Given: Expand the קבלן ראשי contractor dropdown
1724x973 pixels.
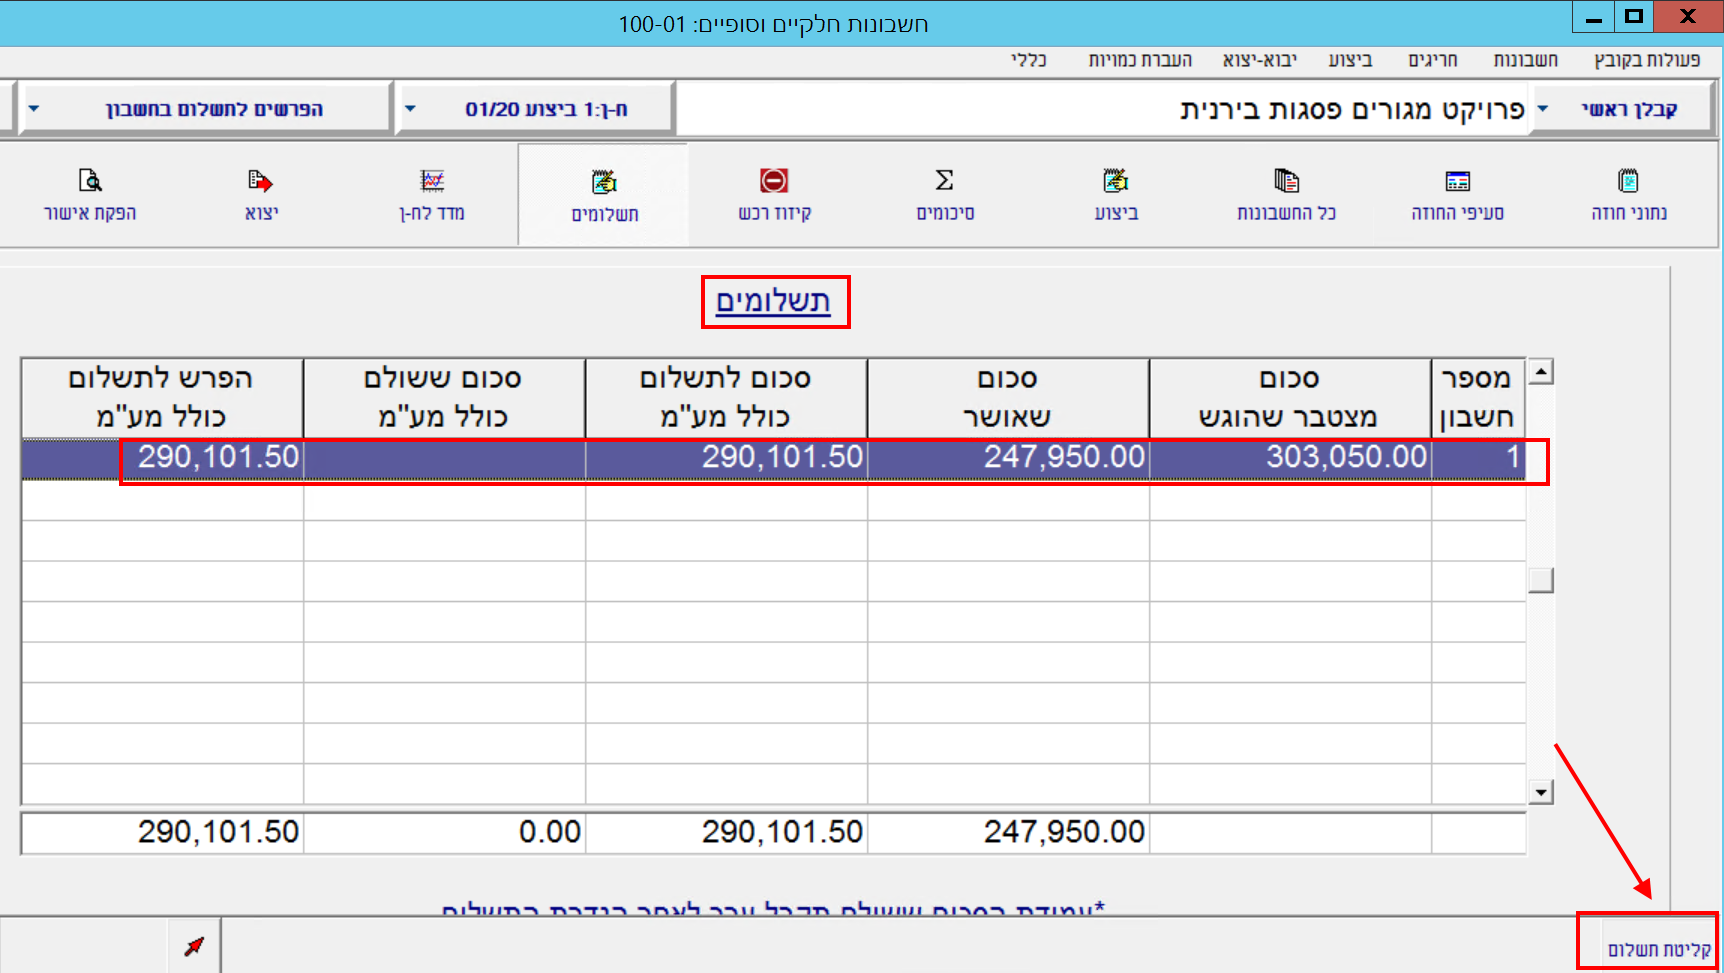Looking at the screenshot, I should (x=1543, y=109).
